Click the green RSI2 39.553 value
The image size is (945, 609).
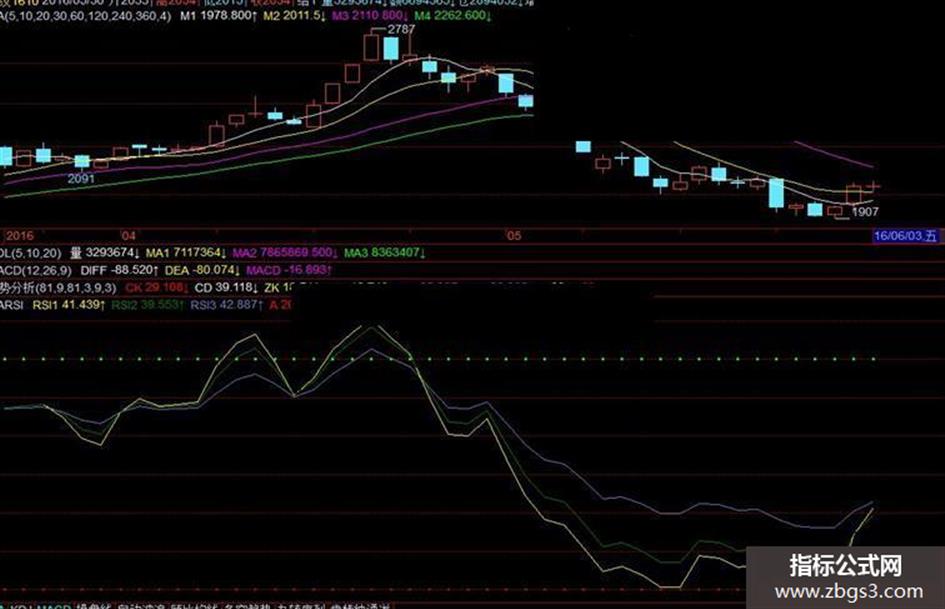coord(148,305)
